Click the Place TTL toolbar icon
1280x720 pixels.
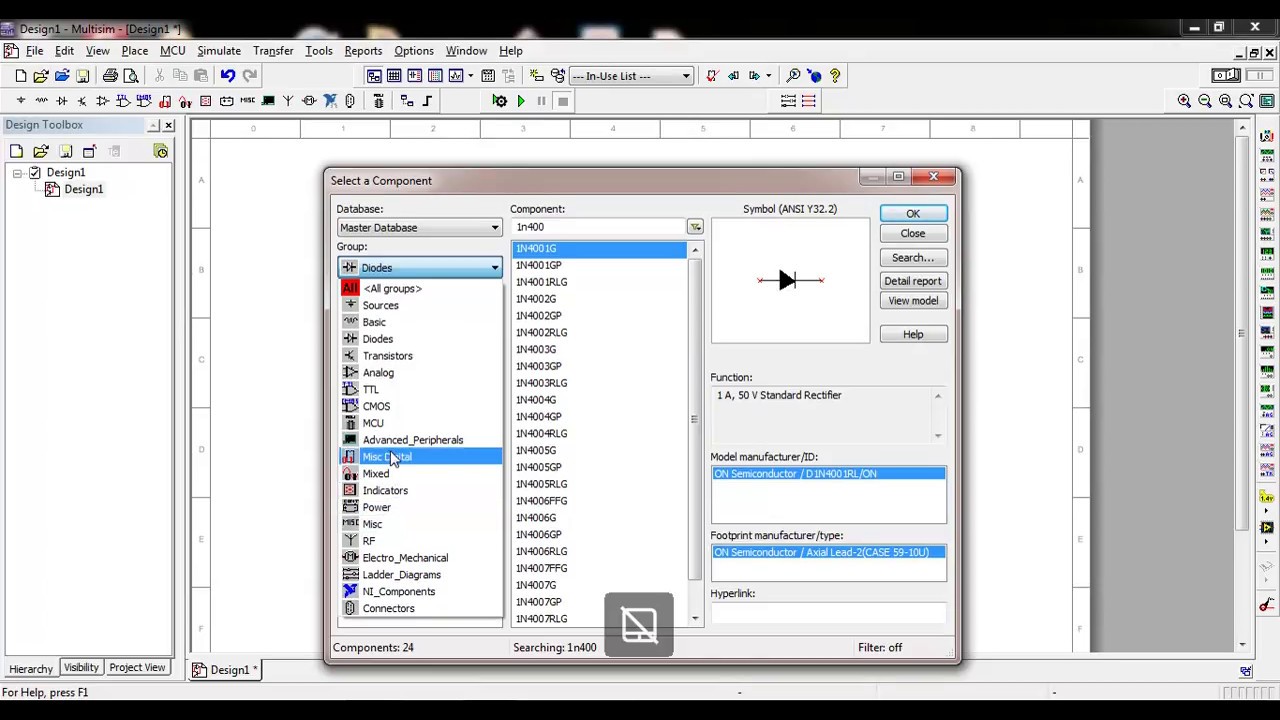[x=123, y=101]
